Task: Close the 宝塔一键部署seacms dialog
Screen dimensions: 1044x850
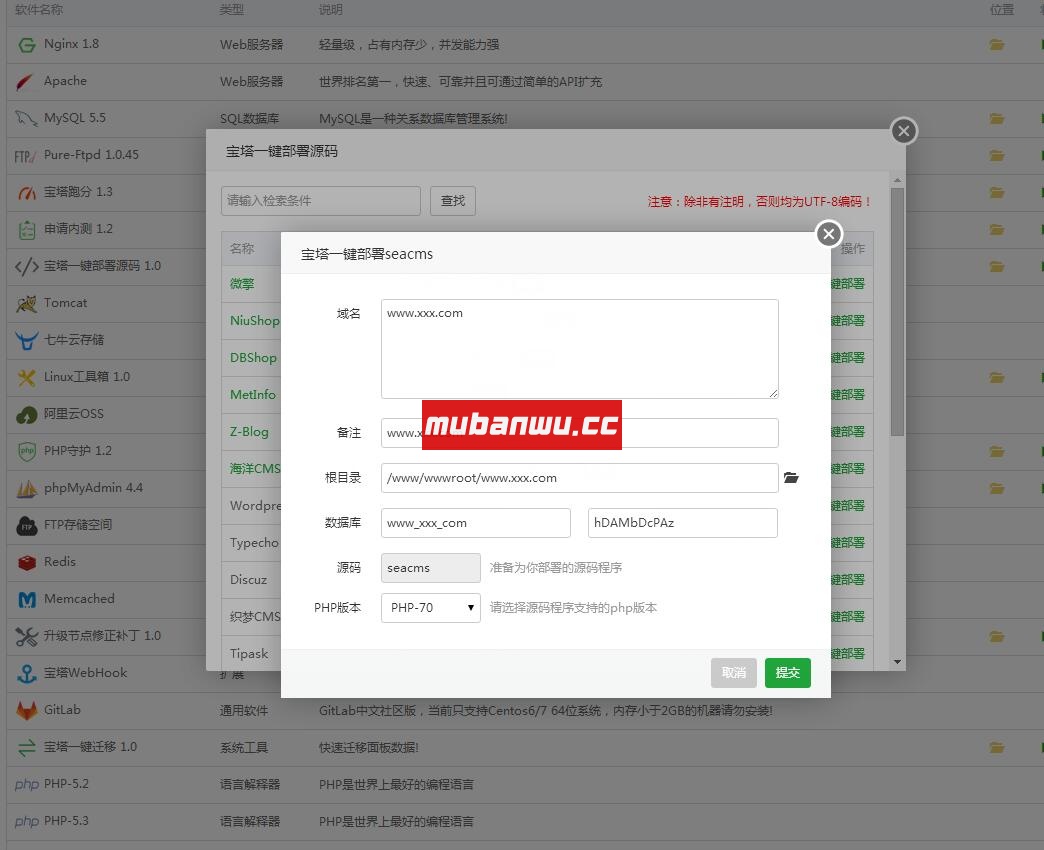Action: coord(829,234)
